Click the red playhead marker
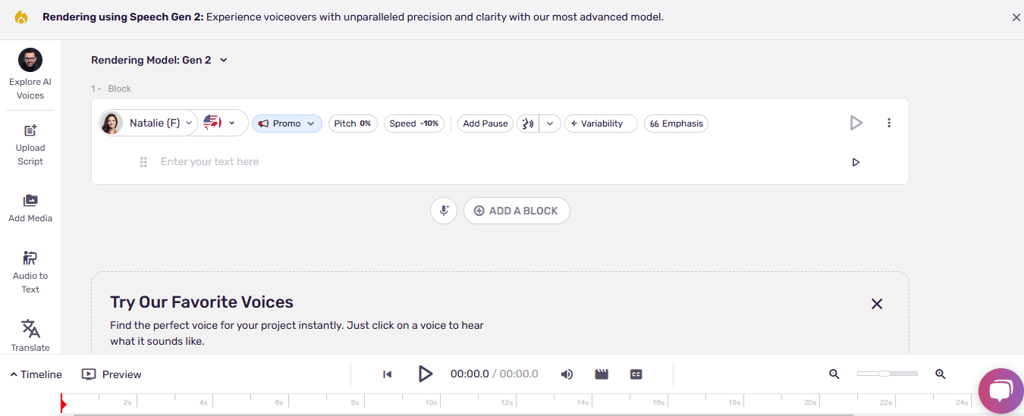 click(x=63, y=404)
